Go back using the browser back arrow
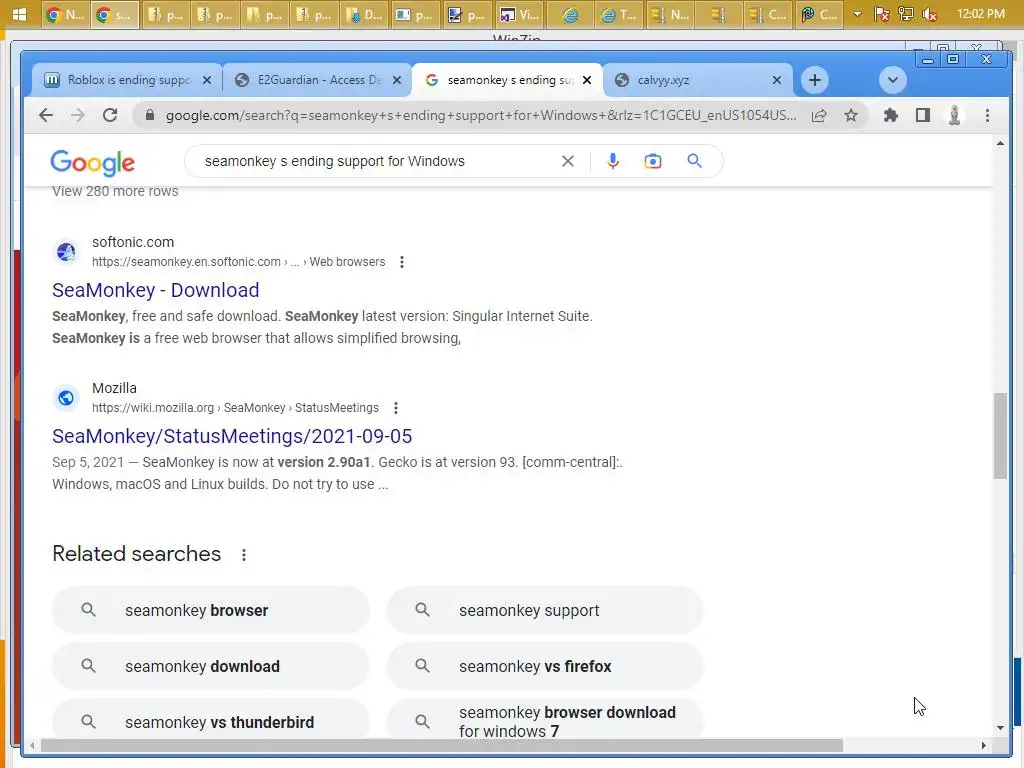Viewport: 1024px width, 768px height. 46,116
